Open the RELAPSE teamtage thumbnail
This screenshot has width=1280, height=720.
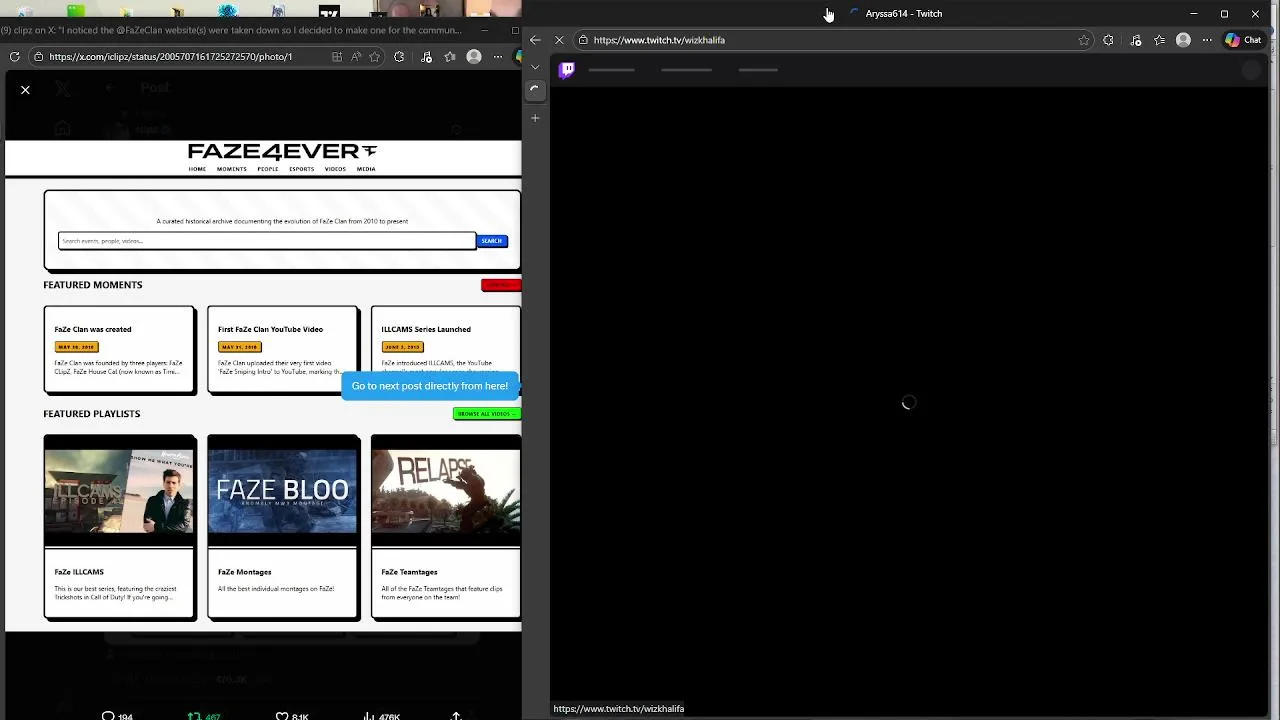point(446,491)
